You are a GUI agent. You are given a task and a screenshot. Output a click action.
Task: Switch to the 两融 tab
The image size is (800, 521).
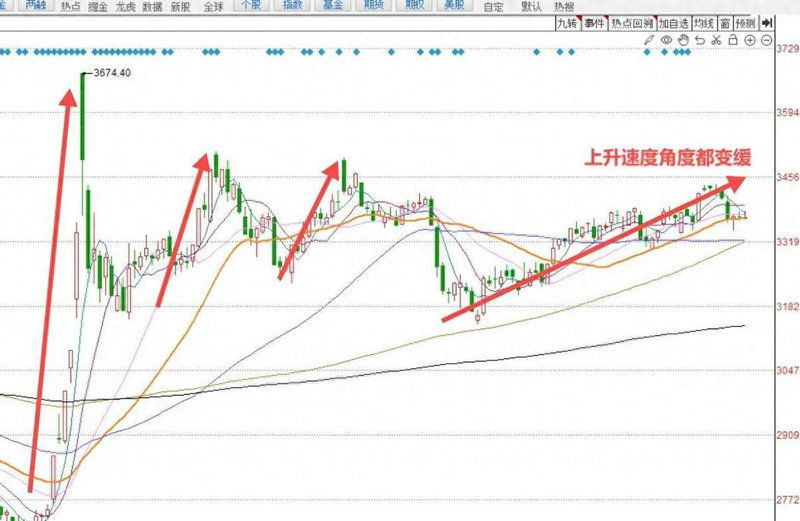(x=36, y=6)
